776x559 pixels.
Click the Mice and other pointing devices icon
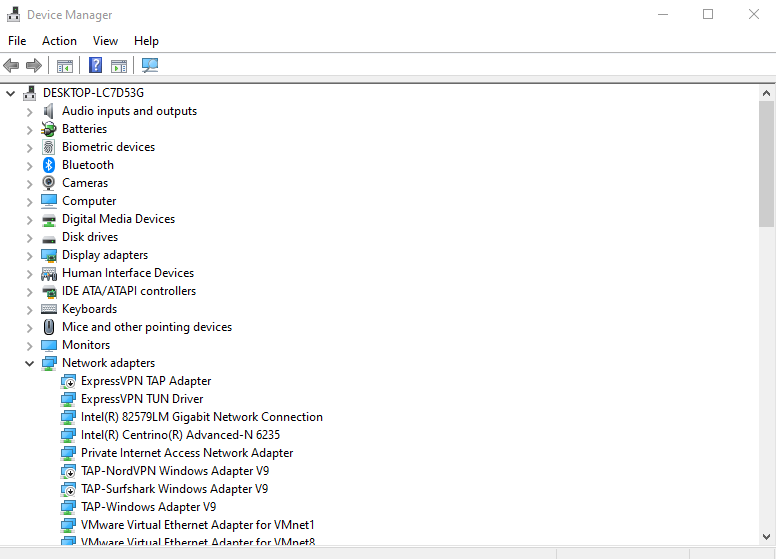click(x=48, y=327)
